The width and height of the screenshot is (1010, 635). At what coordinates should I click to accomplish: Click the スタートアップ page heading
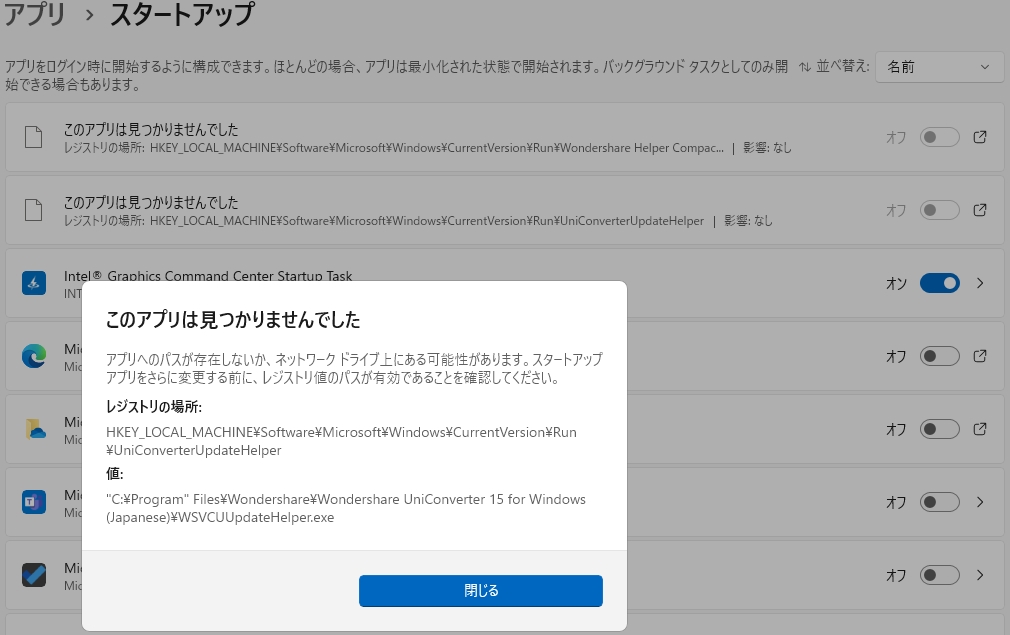[x=182, y=14]
